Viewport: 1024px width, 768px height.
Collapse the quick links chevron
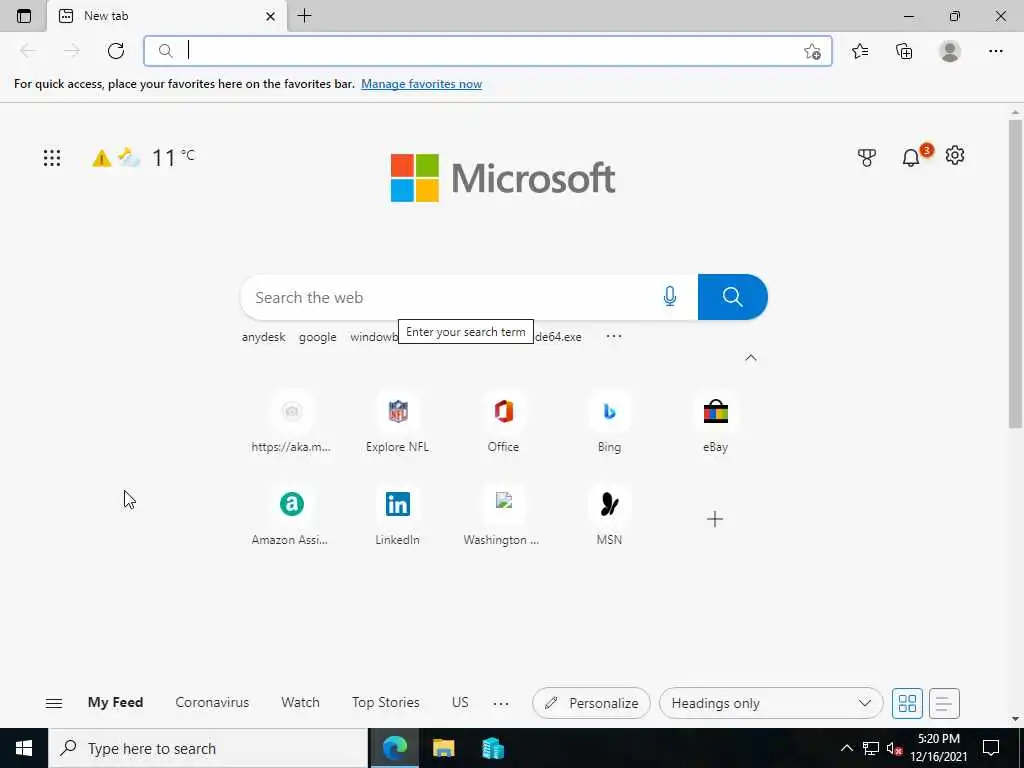pos(751,357)
